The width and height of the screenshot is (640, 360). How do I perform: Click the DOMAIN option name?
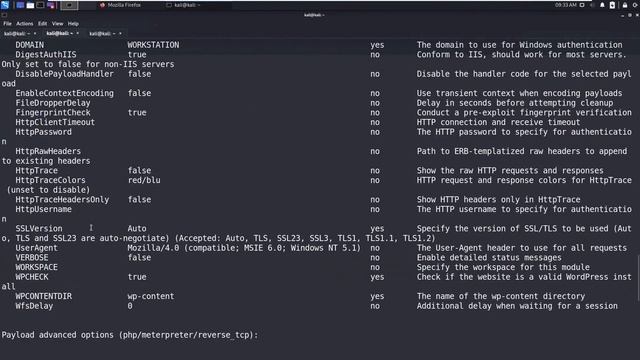pos(30,45)
